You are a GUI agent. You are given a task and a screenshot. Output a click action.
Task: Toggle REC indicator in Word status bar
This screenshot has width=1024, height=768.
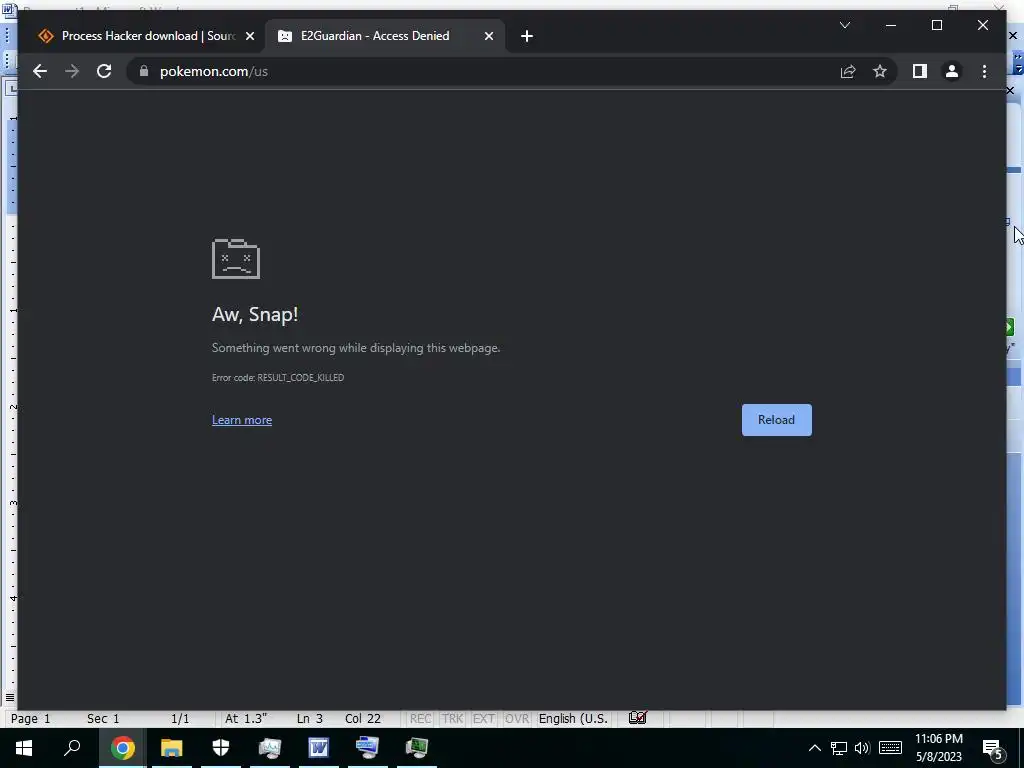[x=420, y=718]
